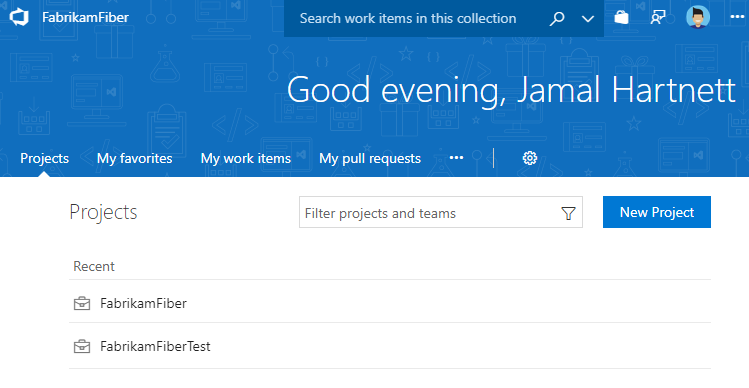Click the Projects page heading
This screenshot has width=749, height=388.
[103, 212]
